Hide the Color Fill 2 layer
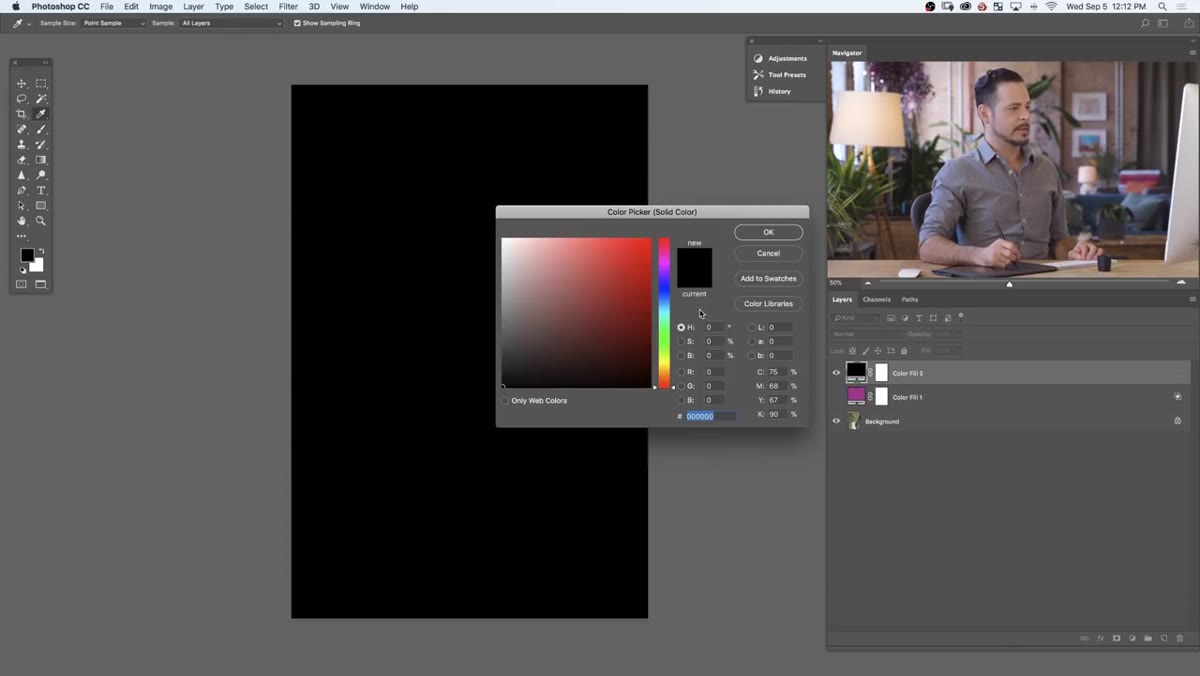The height and width of the screenshot is (676, 1200). (836, 373)
